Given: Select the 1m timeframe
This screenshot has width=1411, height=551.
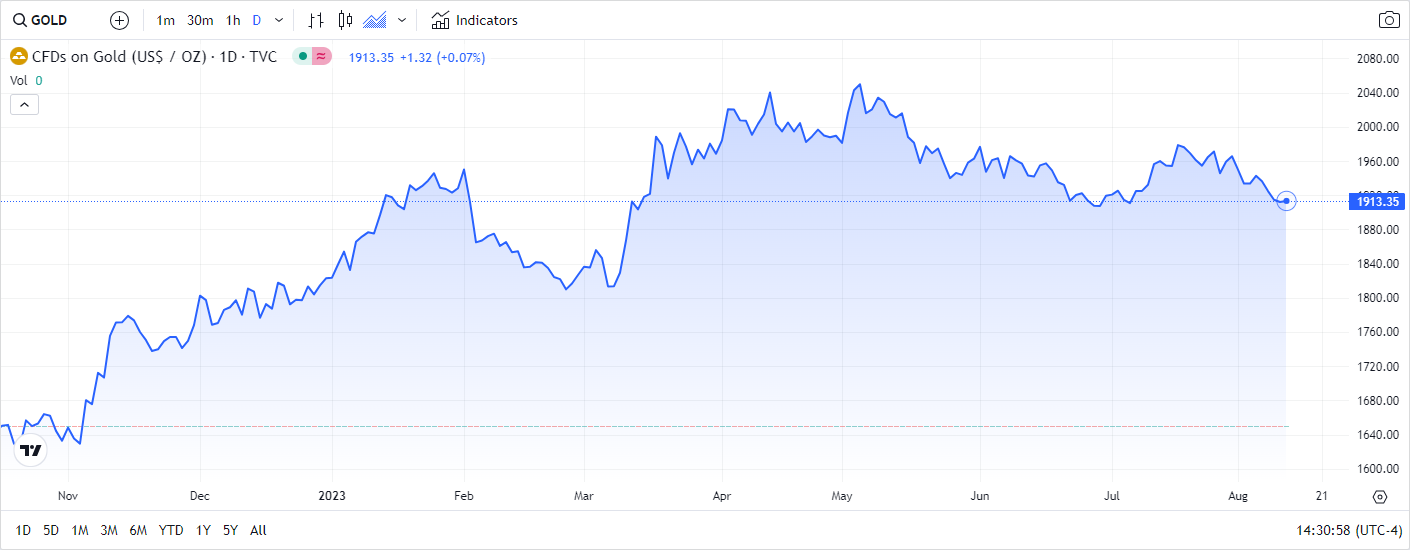Looking at the screenshot, I should [166, 20].
